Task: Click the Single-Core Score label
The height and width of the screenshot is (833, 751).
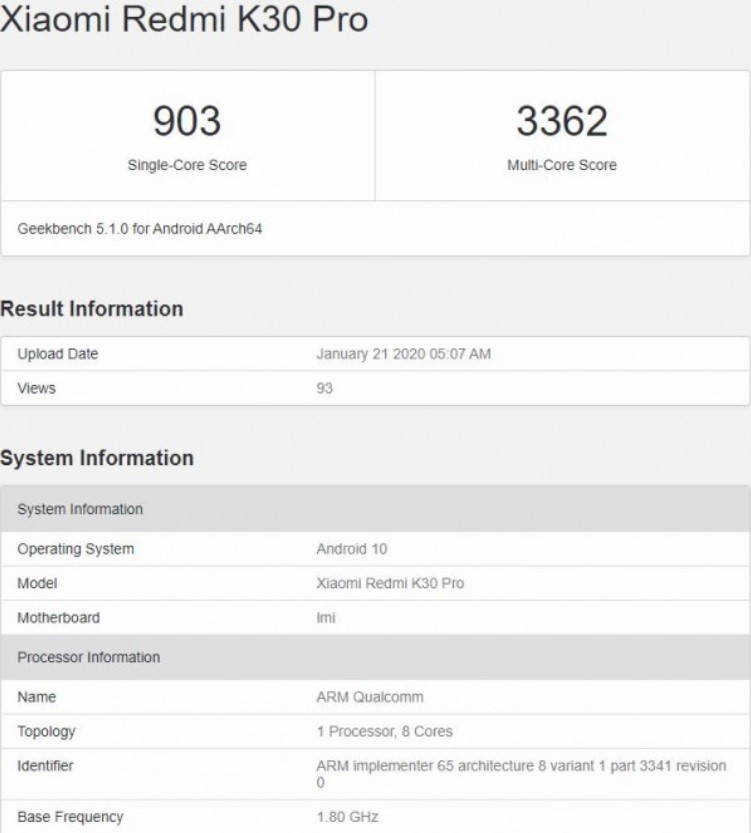Action: (187, 165)
